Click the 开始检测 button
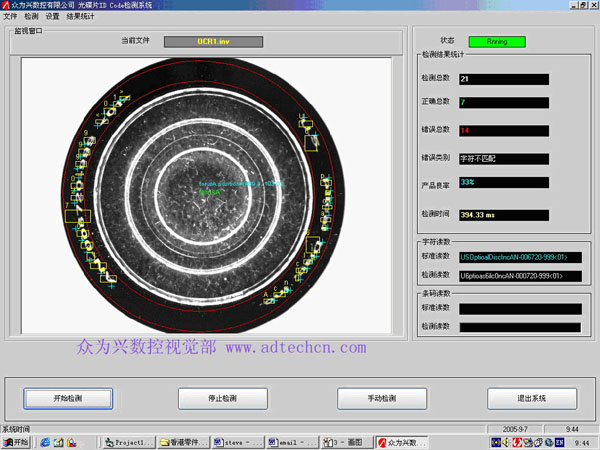The image size is (600, 450). [67, 397]
